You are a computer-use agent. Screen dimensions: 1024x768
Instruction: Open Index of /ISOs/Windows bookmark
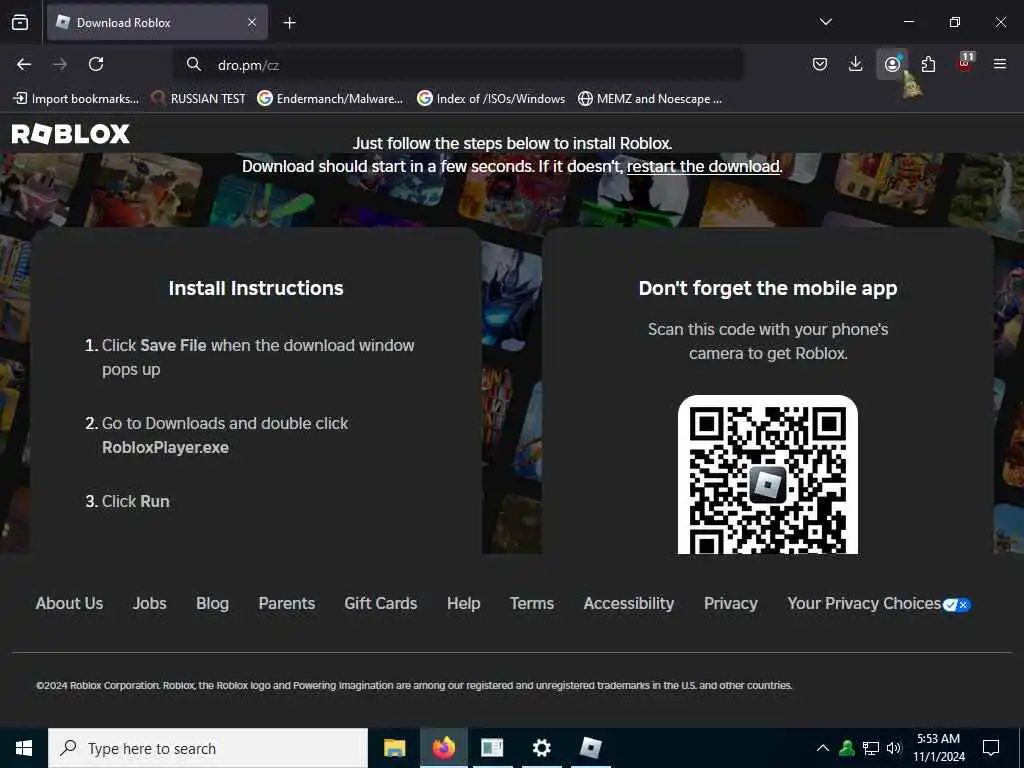click(x=491, y=99)
